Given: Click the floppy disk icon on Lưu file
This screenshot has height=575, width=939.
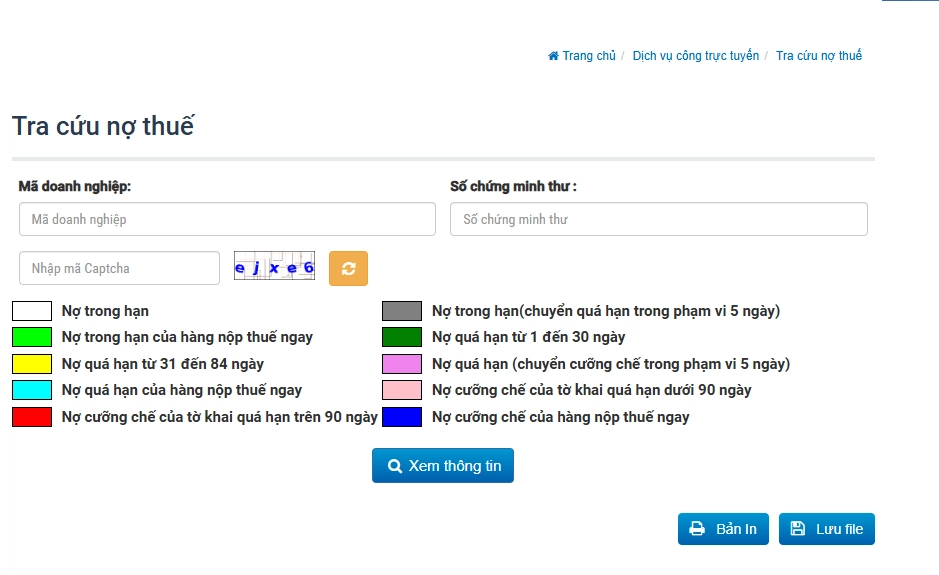Looking at the screenshot, I should 798,529.
